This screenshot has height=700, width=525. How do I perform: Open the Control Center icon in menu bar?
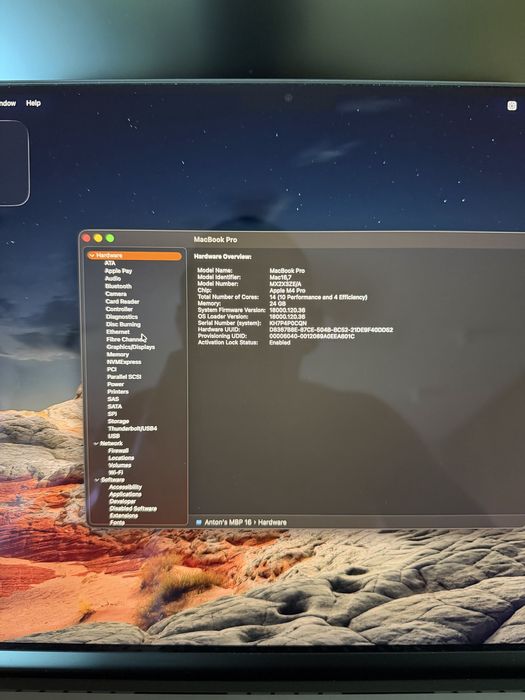coord(512,106)
